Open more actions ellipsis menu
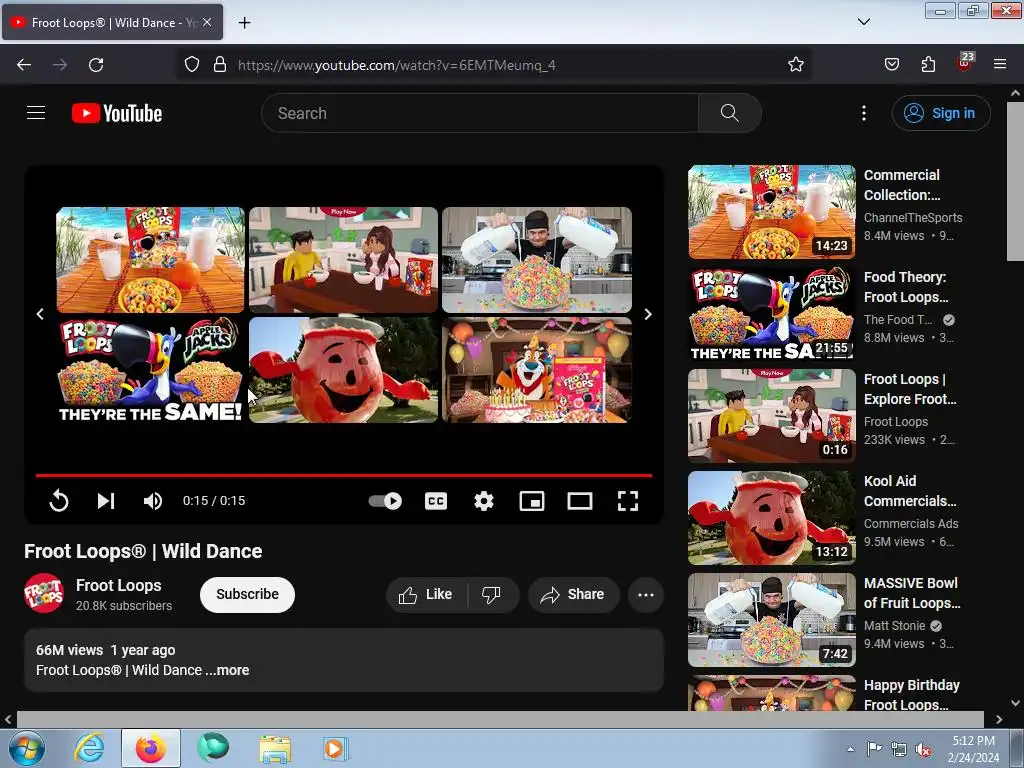Screen dimensions: 1024x768 point(646,594)
